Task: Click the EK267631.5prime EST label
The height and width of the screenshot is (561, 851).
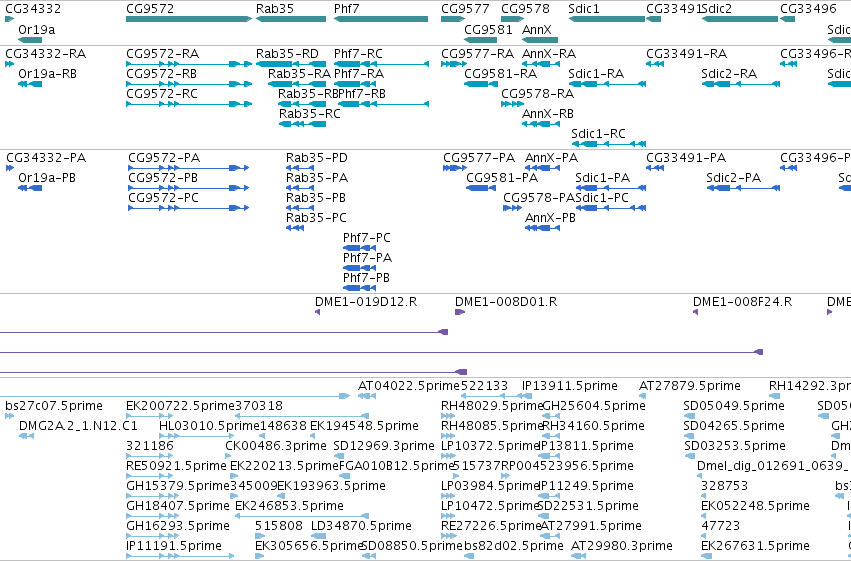Action: [x=755, y=546]
